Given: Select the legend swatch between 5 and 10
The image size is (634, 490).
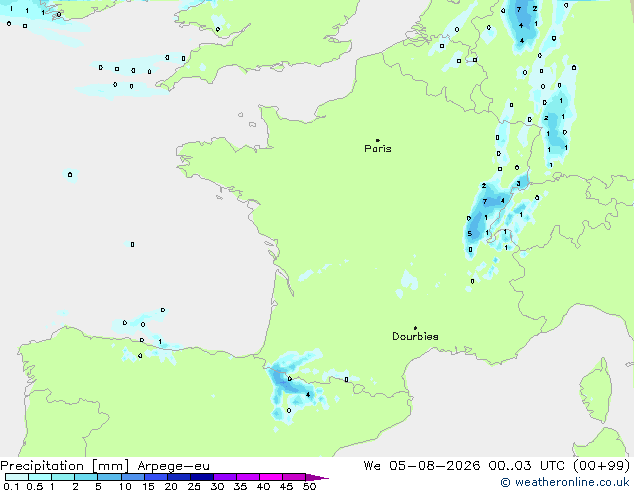Looking at the screenshot, I should coord(110,477).
